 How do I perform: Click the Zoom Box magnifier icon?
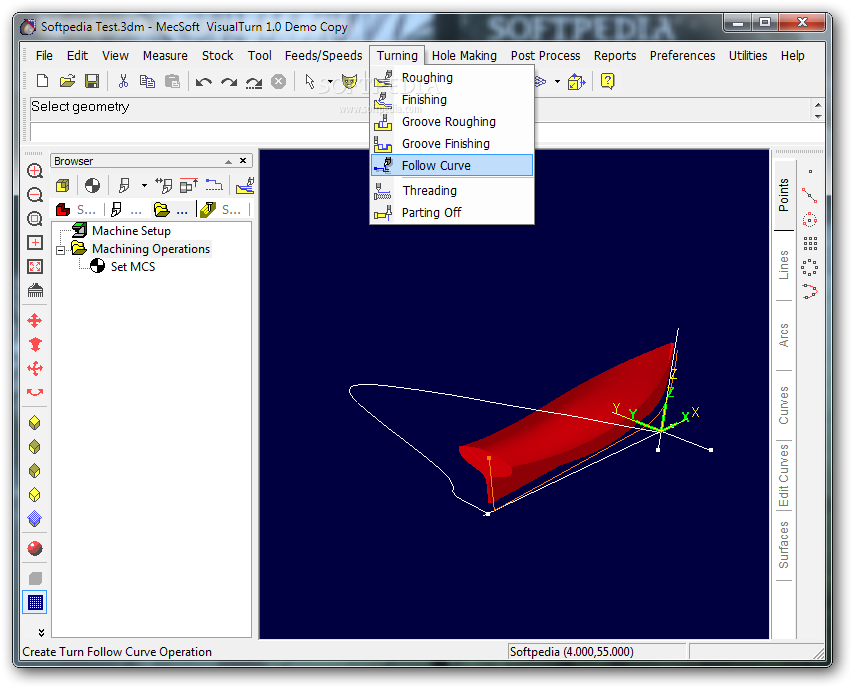[35, 219]
